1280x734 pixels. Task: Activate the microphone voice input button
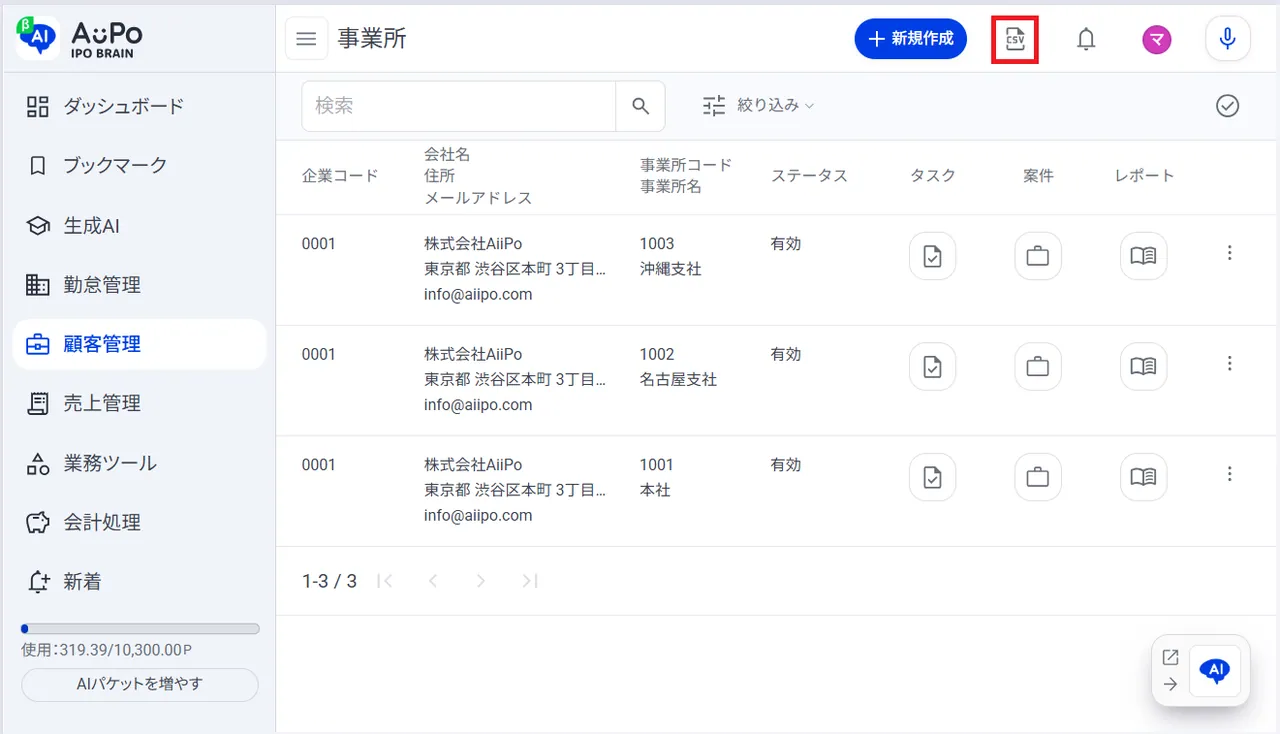click(x=1228, y=39)
